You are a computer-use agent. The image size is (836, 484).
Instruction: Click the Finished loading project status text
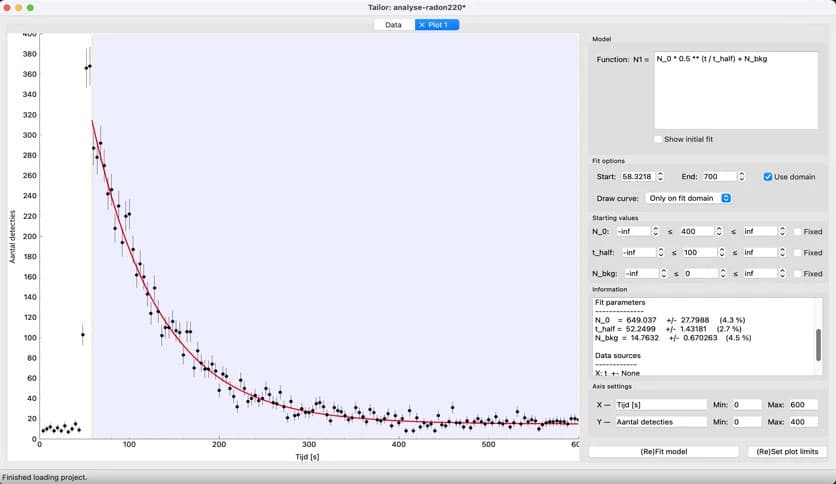(x=45, y=477)
